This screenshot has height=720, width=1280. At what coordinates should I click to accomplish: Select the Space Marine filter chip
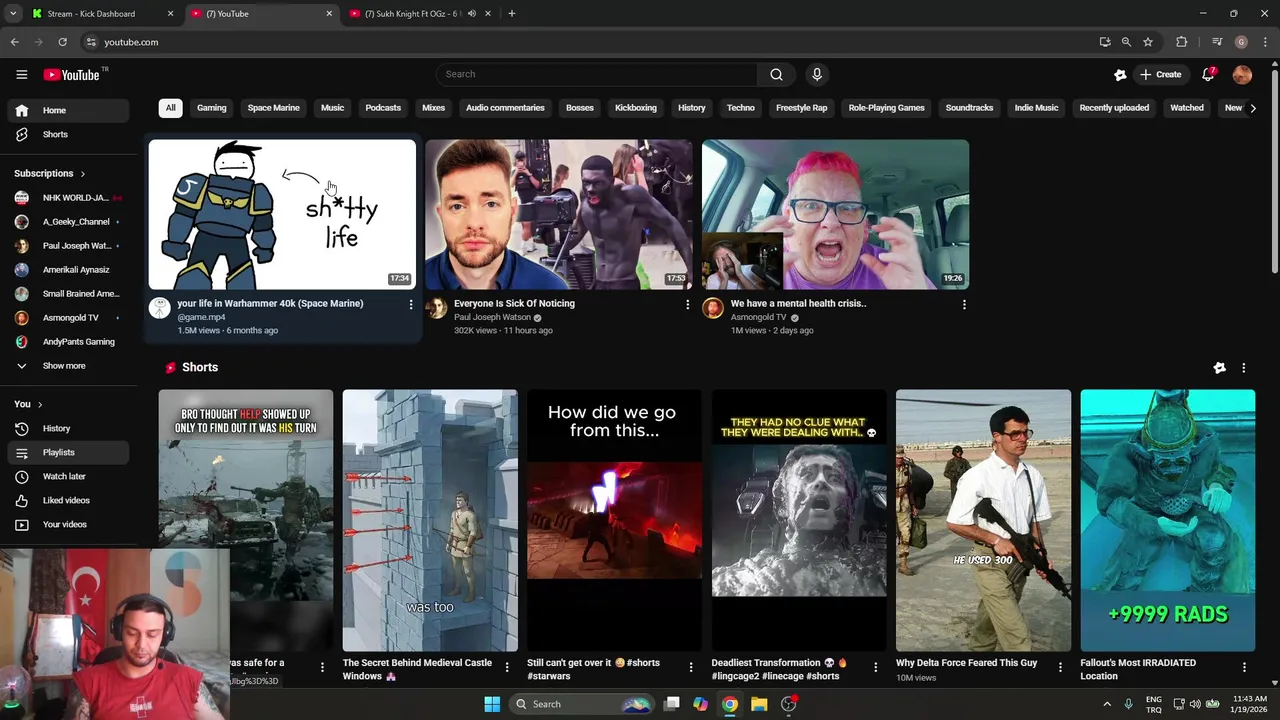(274, 108)
